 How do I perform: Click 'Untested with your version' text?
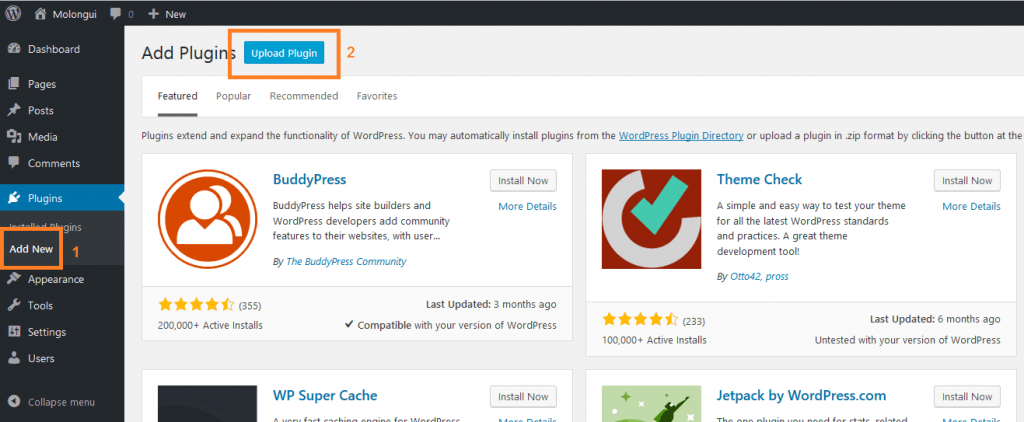tap(908, 340)
